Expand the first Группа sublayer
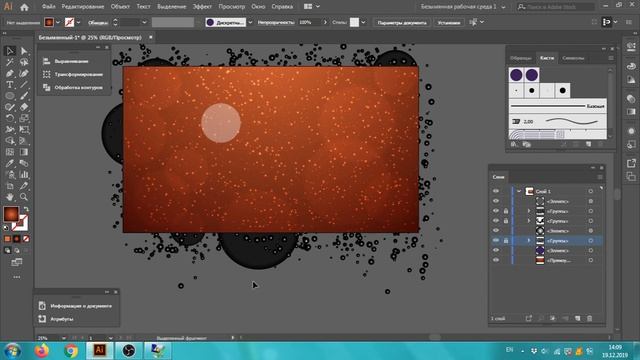640x360 pixels. 529,211
